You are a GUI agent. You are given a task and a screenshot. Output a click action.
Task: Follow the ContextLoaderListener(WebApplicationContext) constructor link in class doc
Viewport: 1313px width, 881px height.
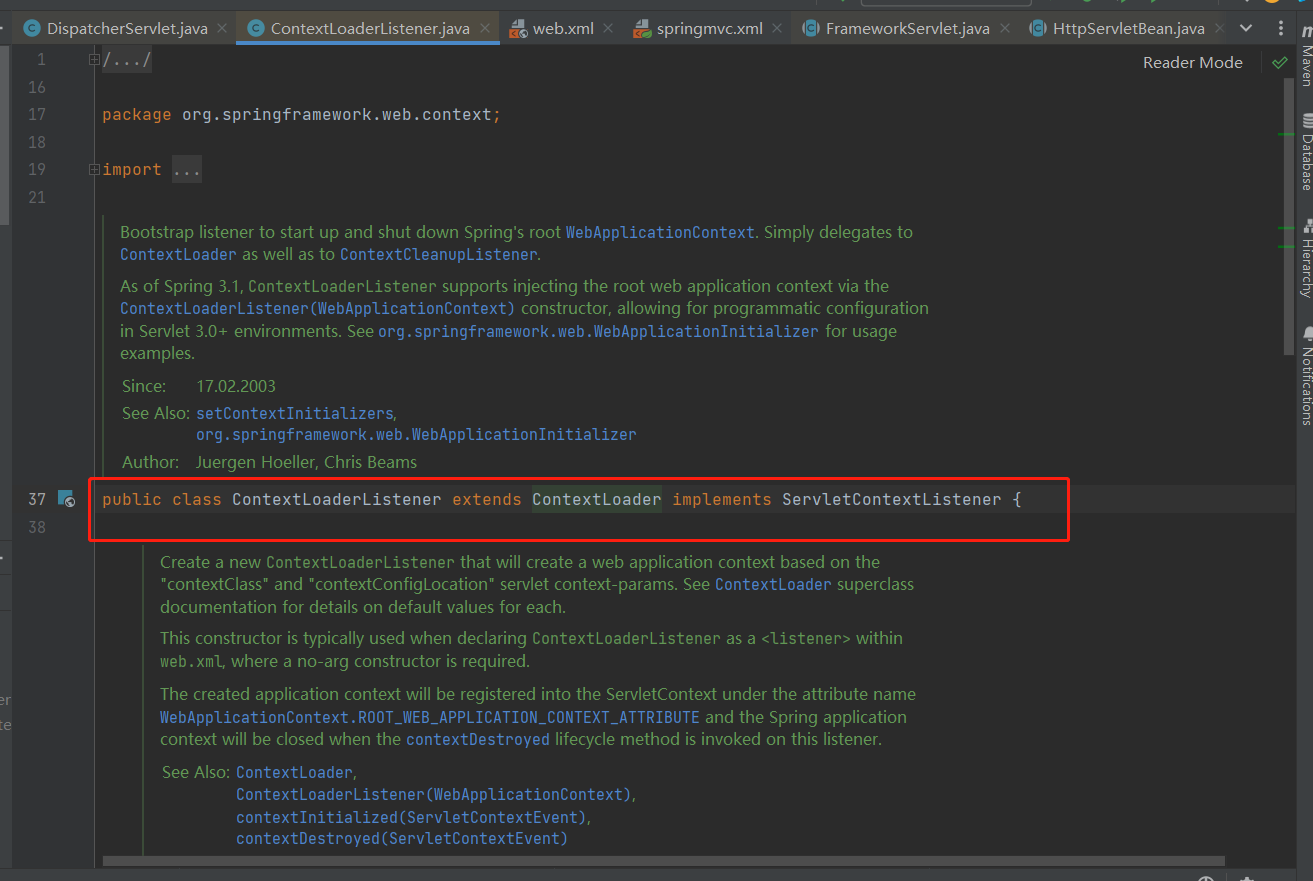click(x=317, y=308)
